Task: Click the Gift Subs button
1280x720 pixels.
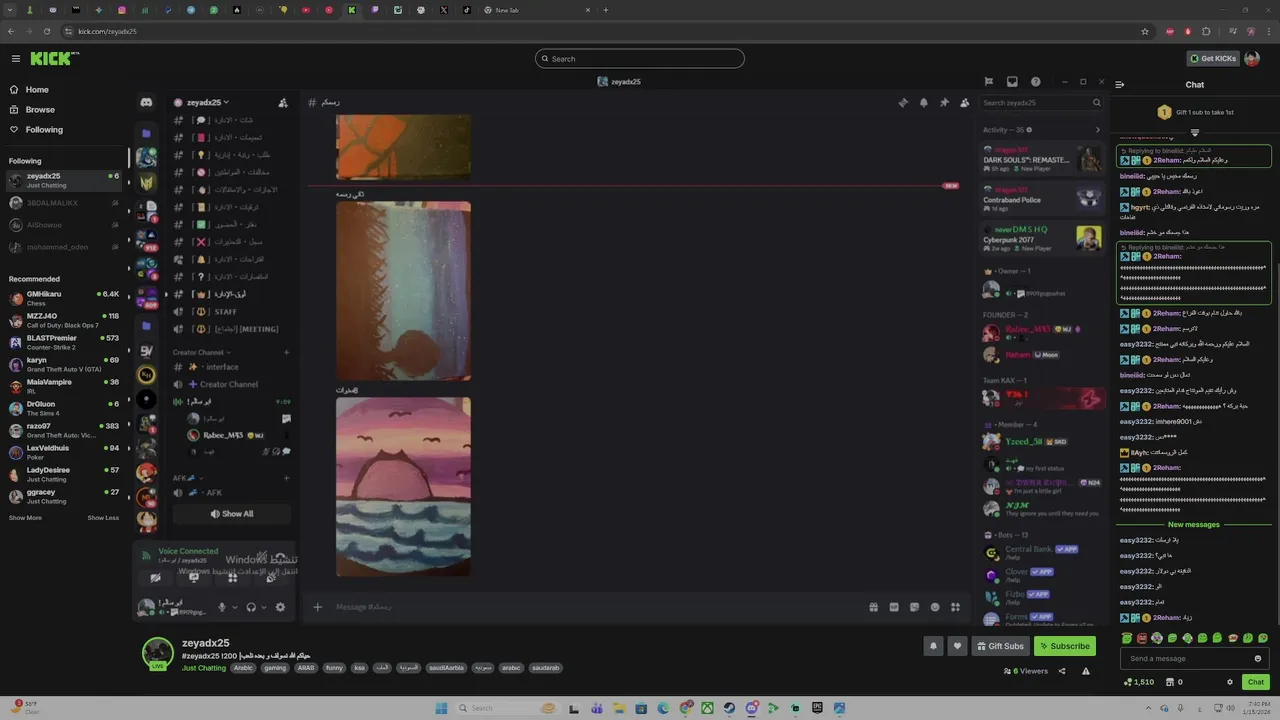Action: click(1000, 646)
